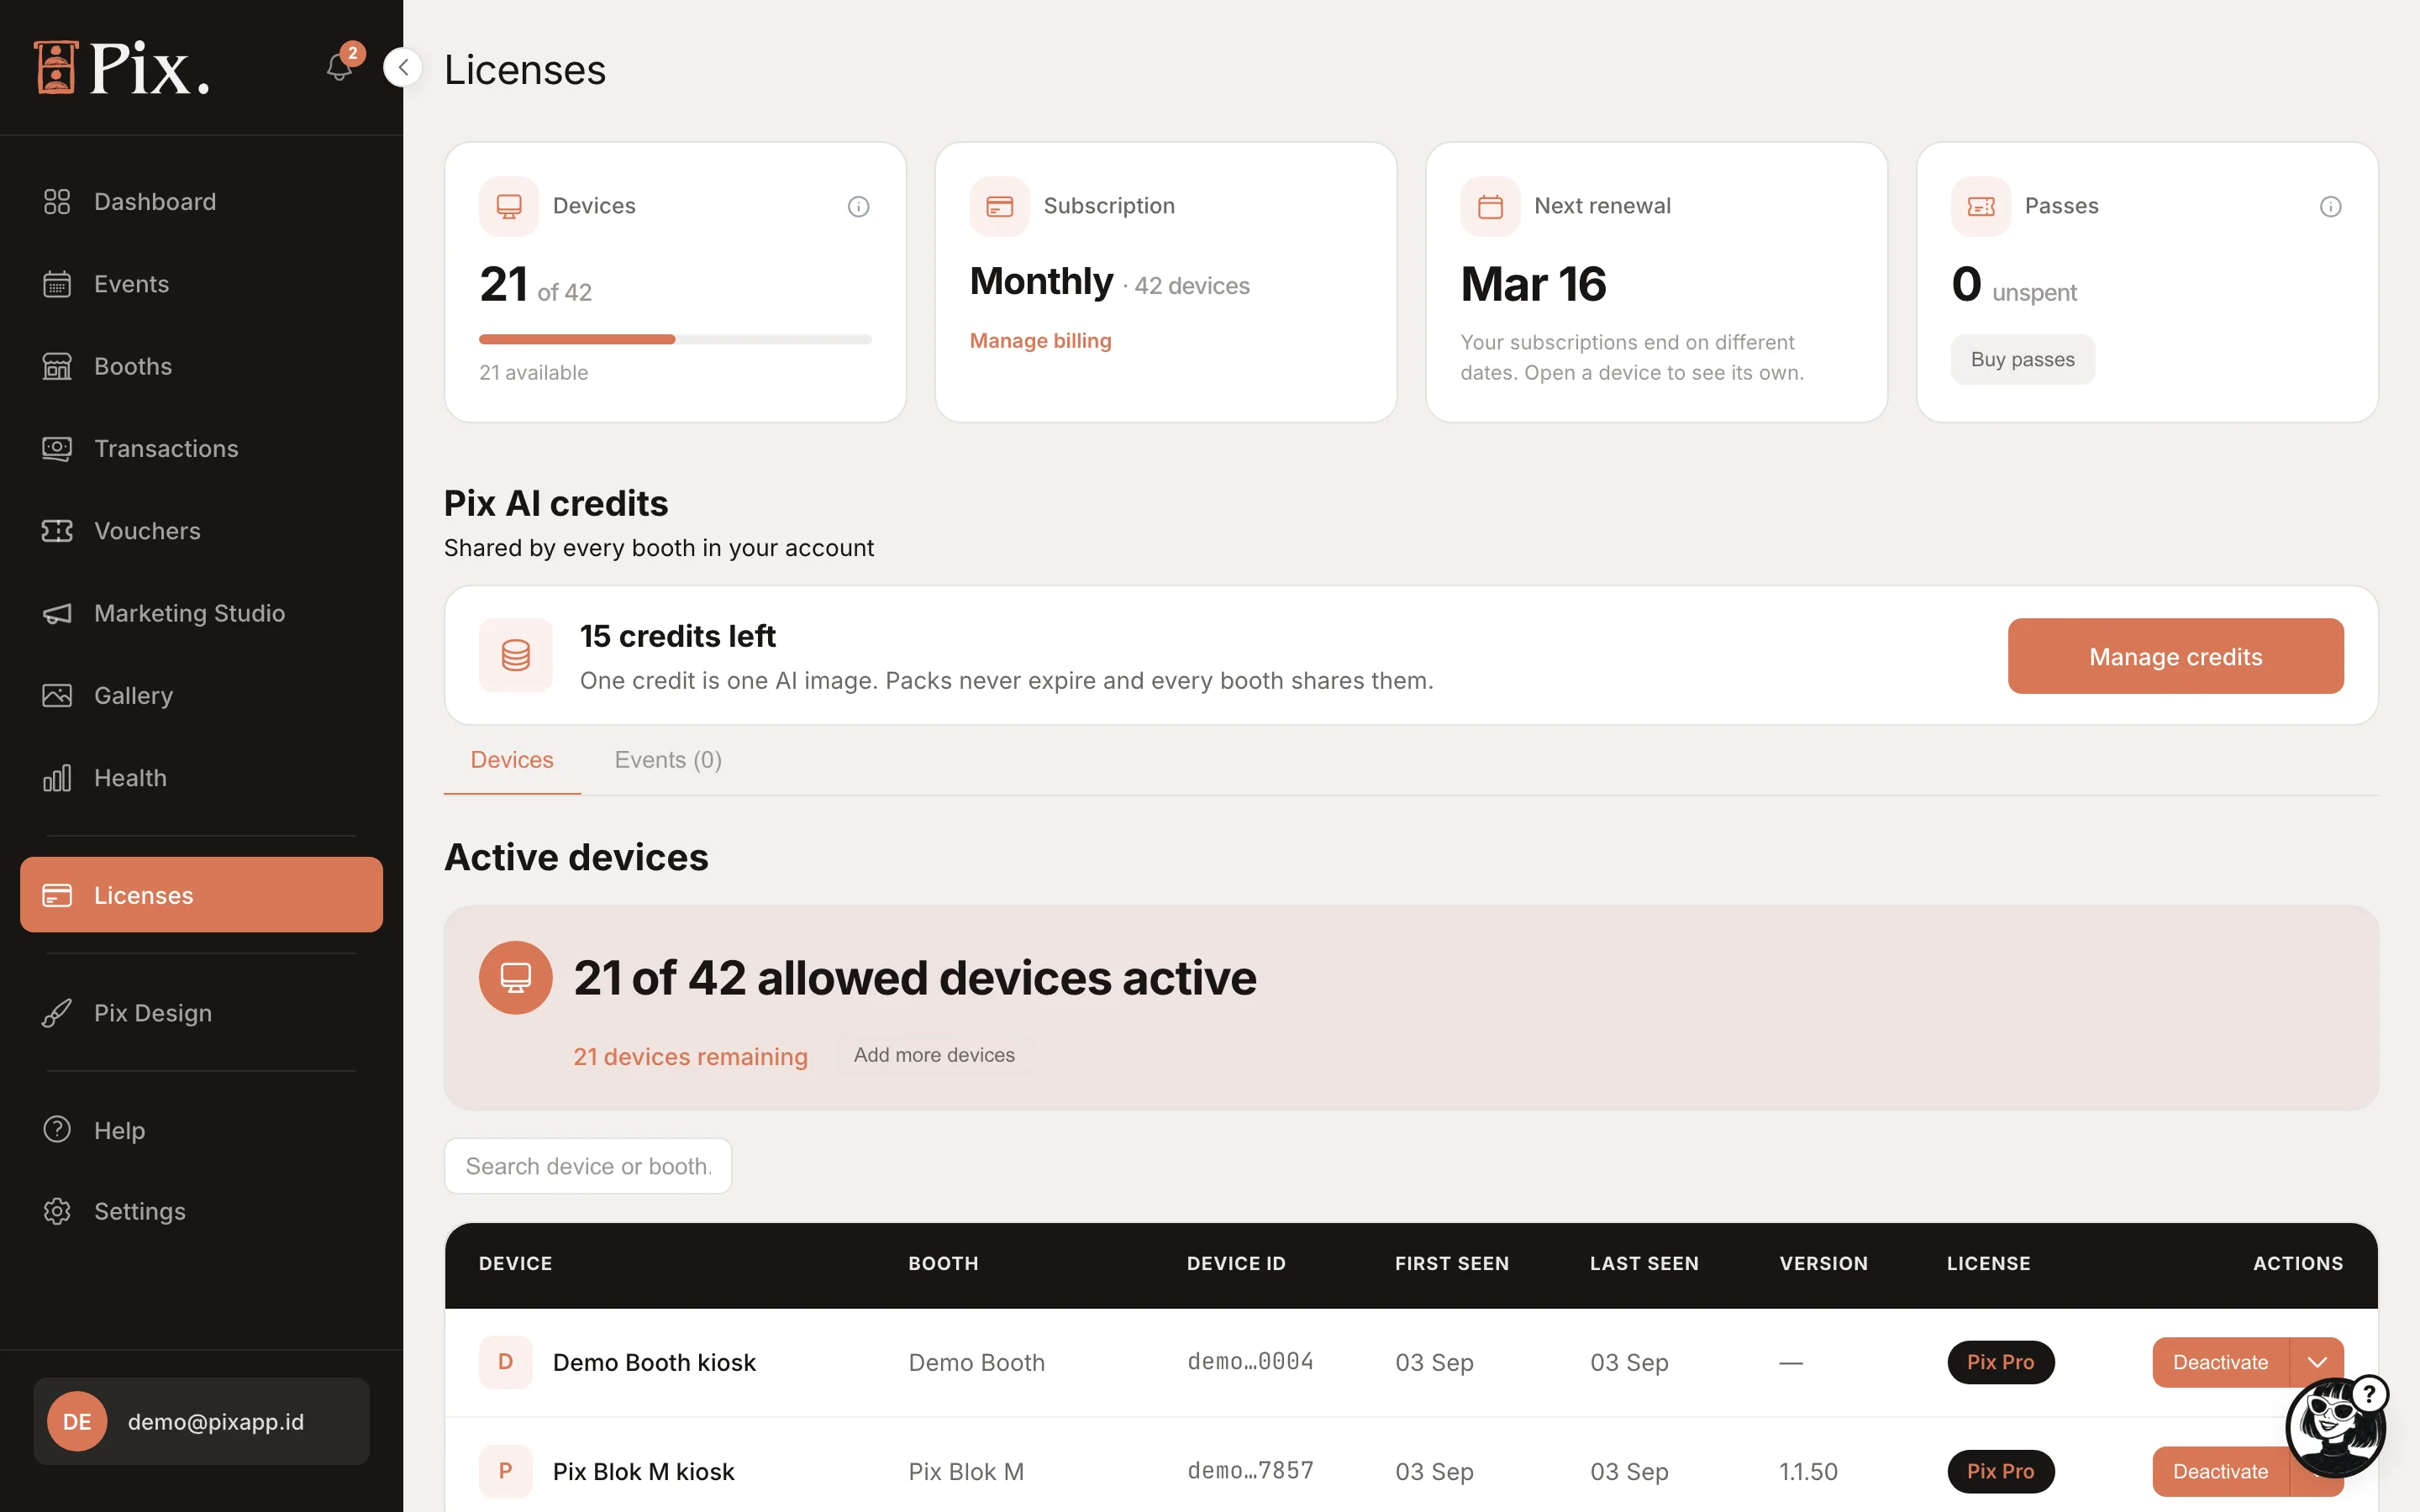
Task: Click the Marketing Studio megaphone icon
Action: [x=57, y=613]
